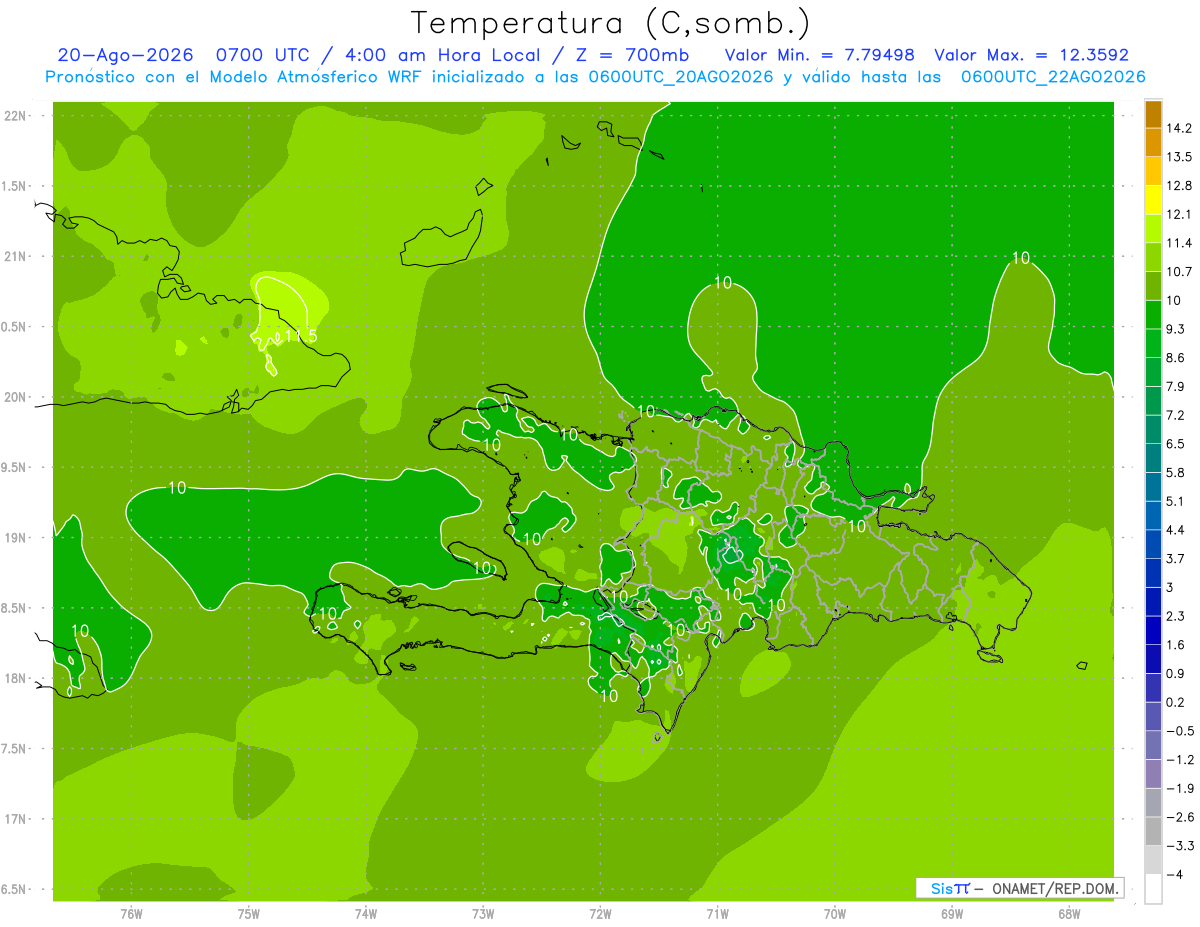The height and width of the screenshot is (927, 1200).
Task: Click the 8.5N latitude axis label
Action: [x=15, y=608]
